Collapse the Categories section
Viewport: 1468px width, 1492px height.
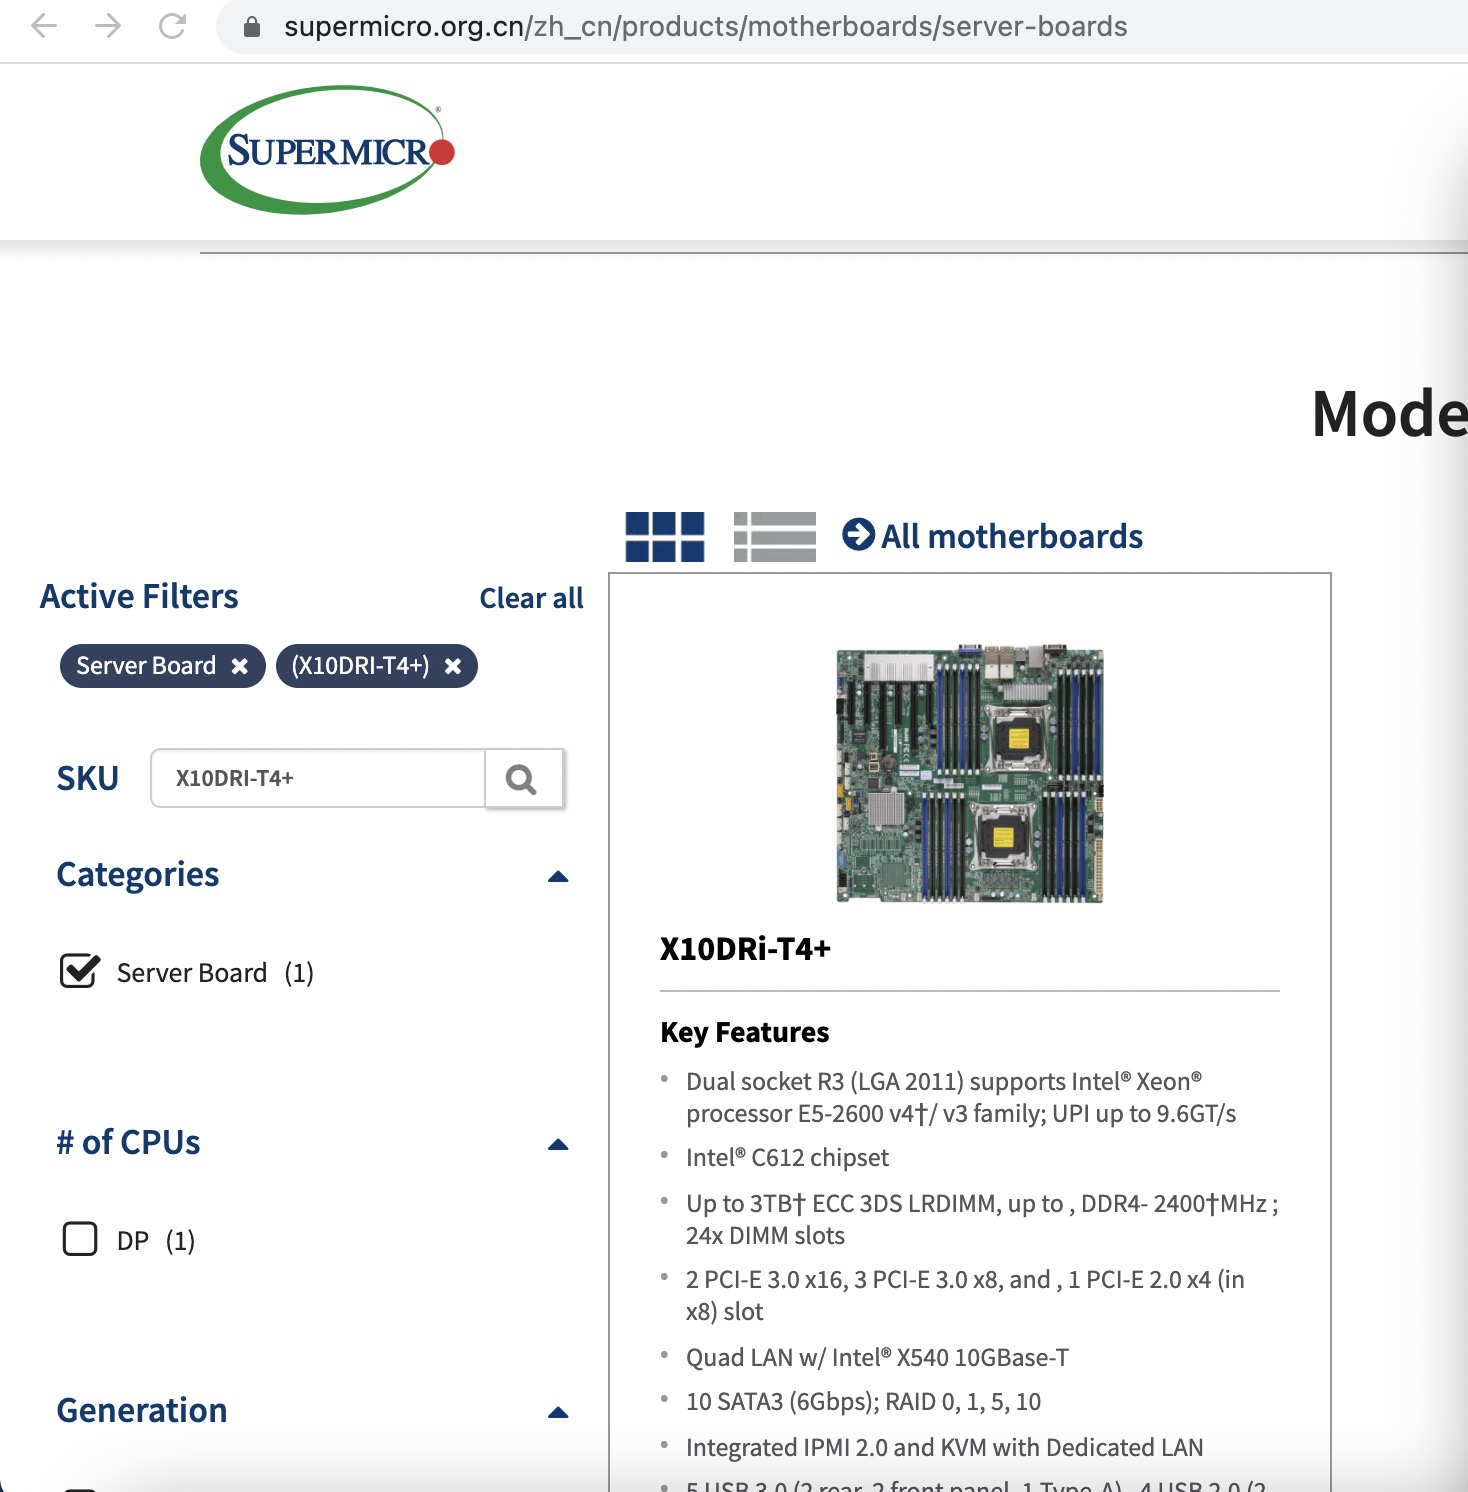(x=557, y=876)
